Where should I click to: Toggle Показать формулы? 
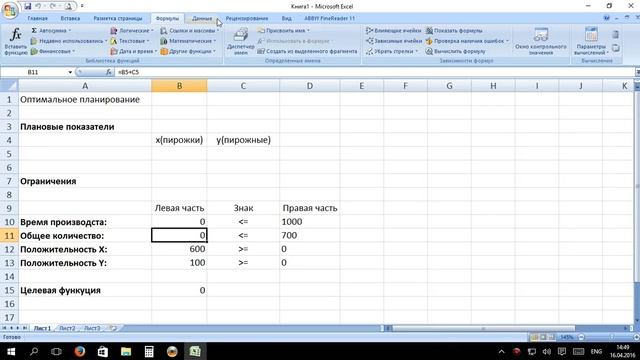click(454, 31)
